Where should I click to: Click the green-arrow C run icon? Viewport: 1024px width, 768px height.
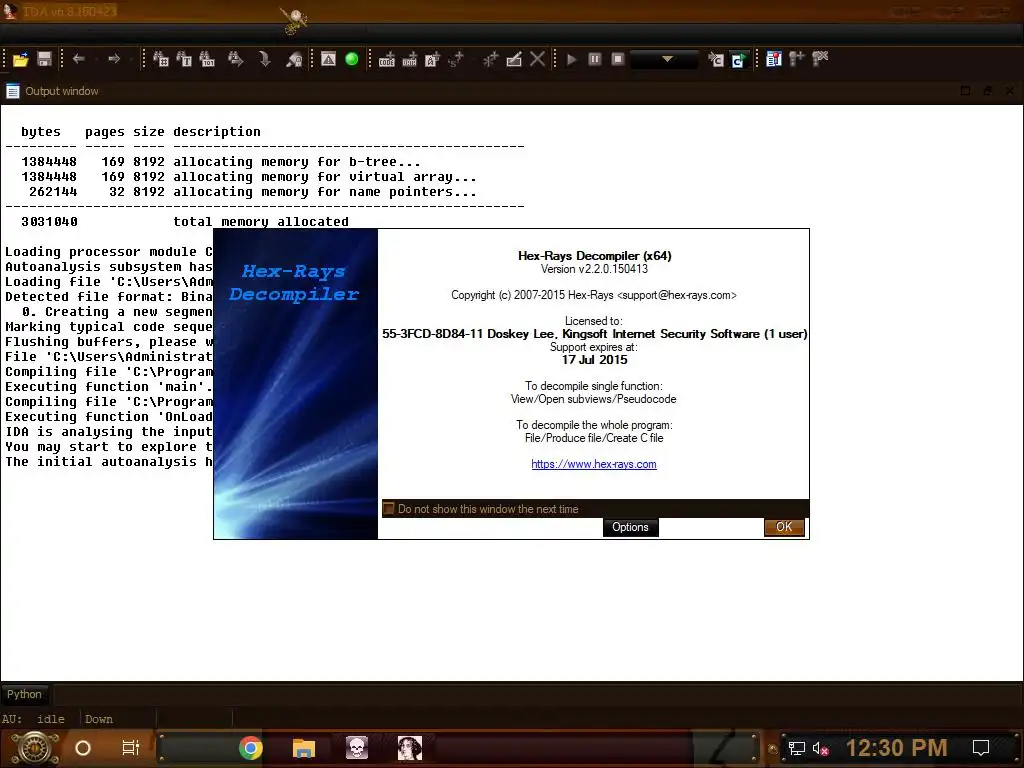click(738, 60)
